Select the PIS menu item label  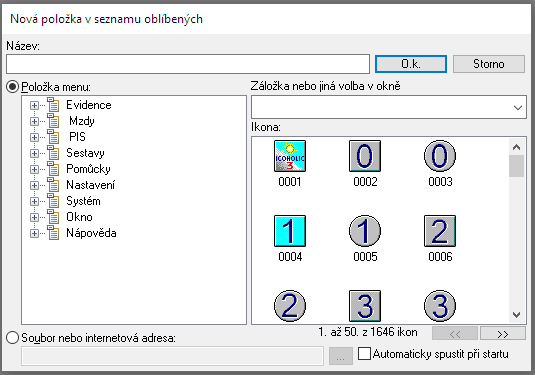tap(77, 137)
